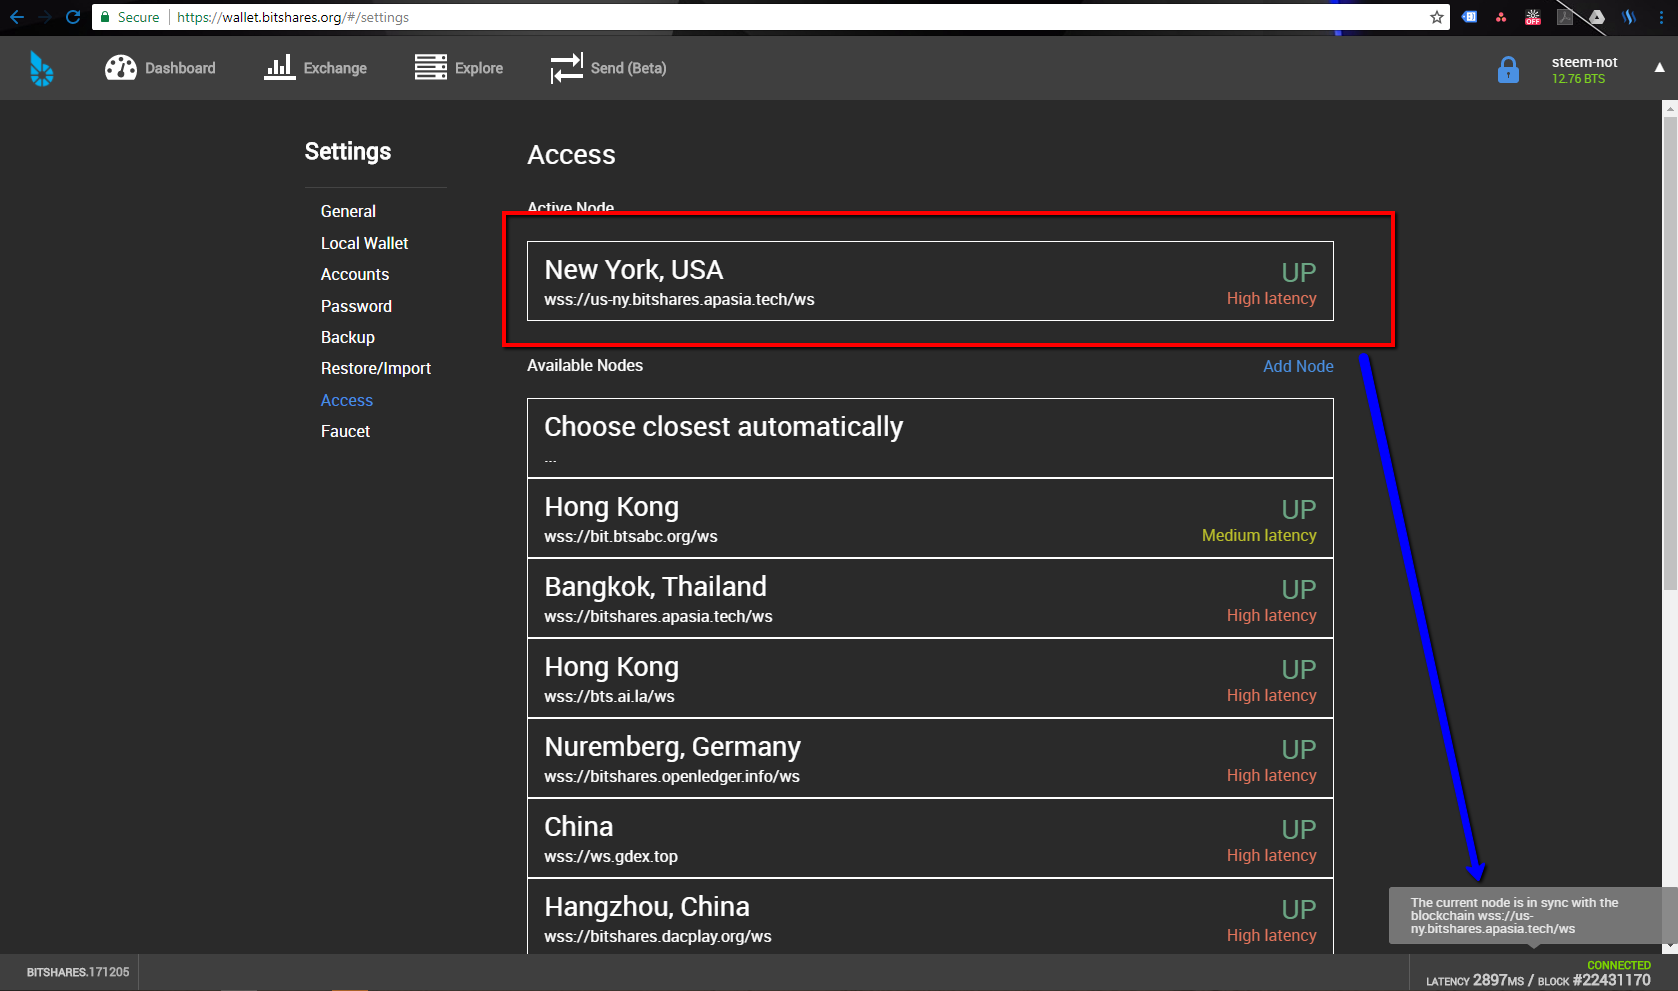This screenshot has width=1678, height=991.
Task: Expand the steem-not account menu arrow
Action: [1659, 68]
